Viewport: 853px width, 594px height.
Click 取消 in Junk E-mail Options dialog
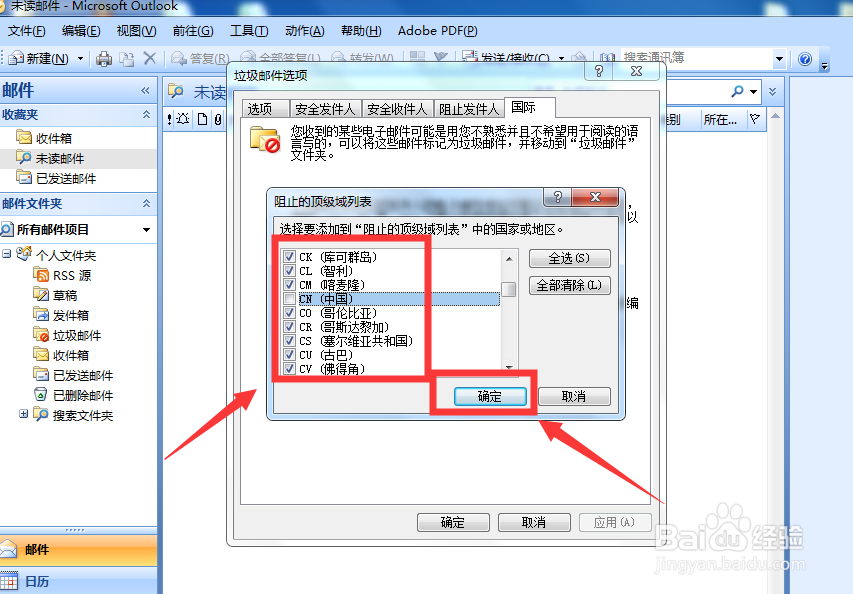[x=534, y=522]
